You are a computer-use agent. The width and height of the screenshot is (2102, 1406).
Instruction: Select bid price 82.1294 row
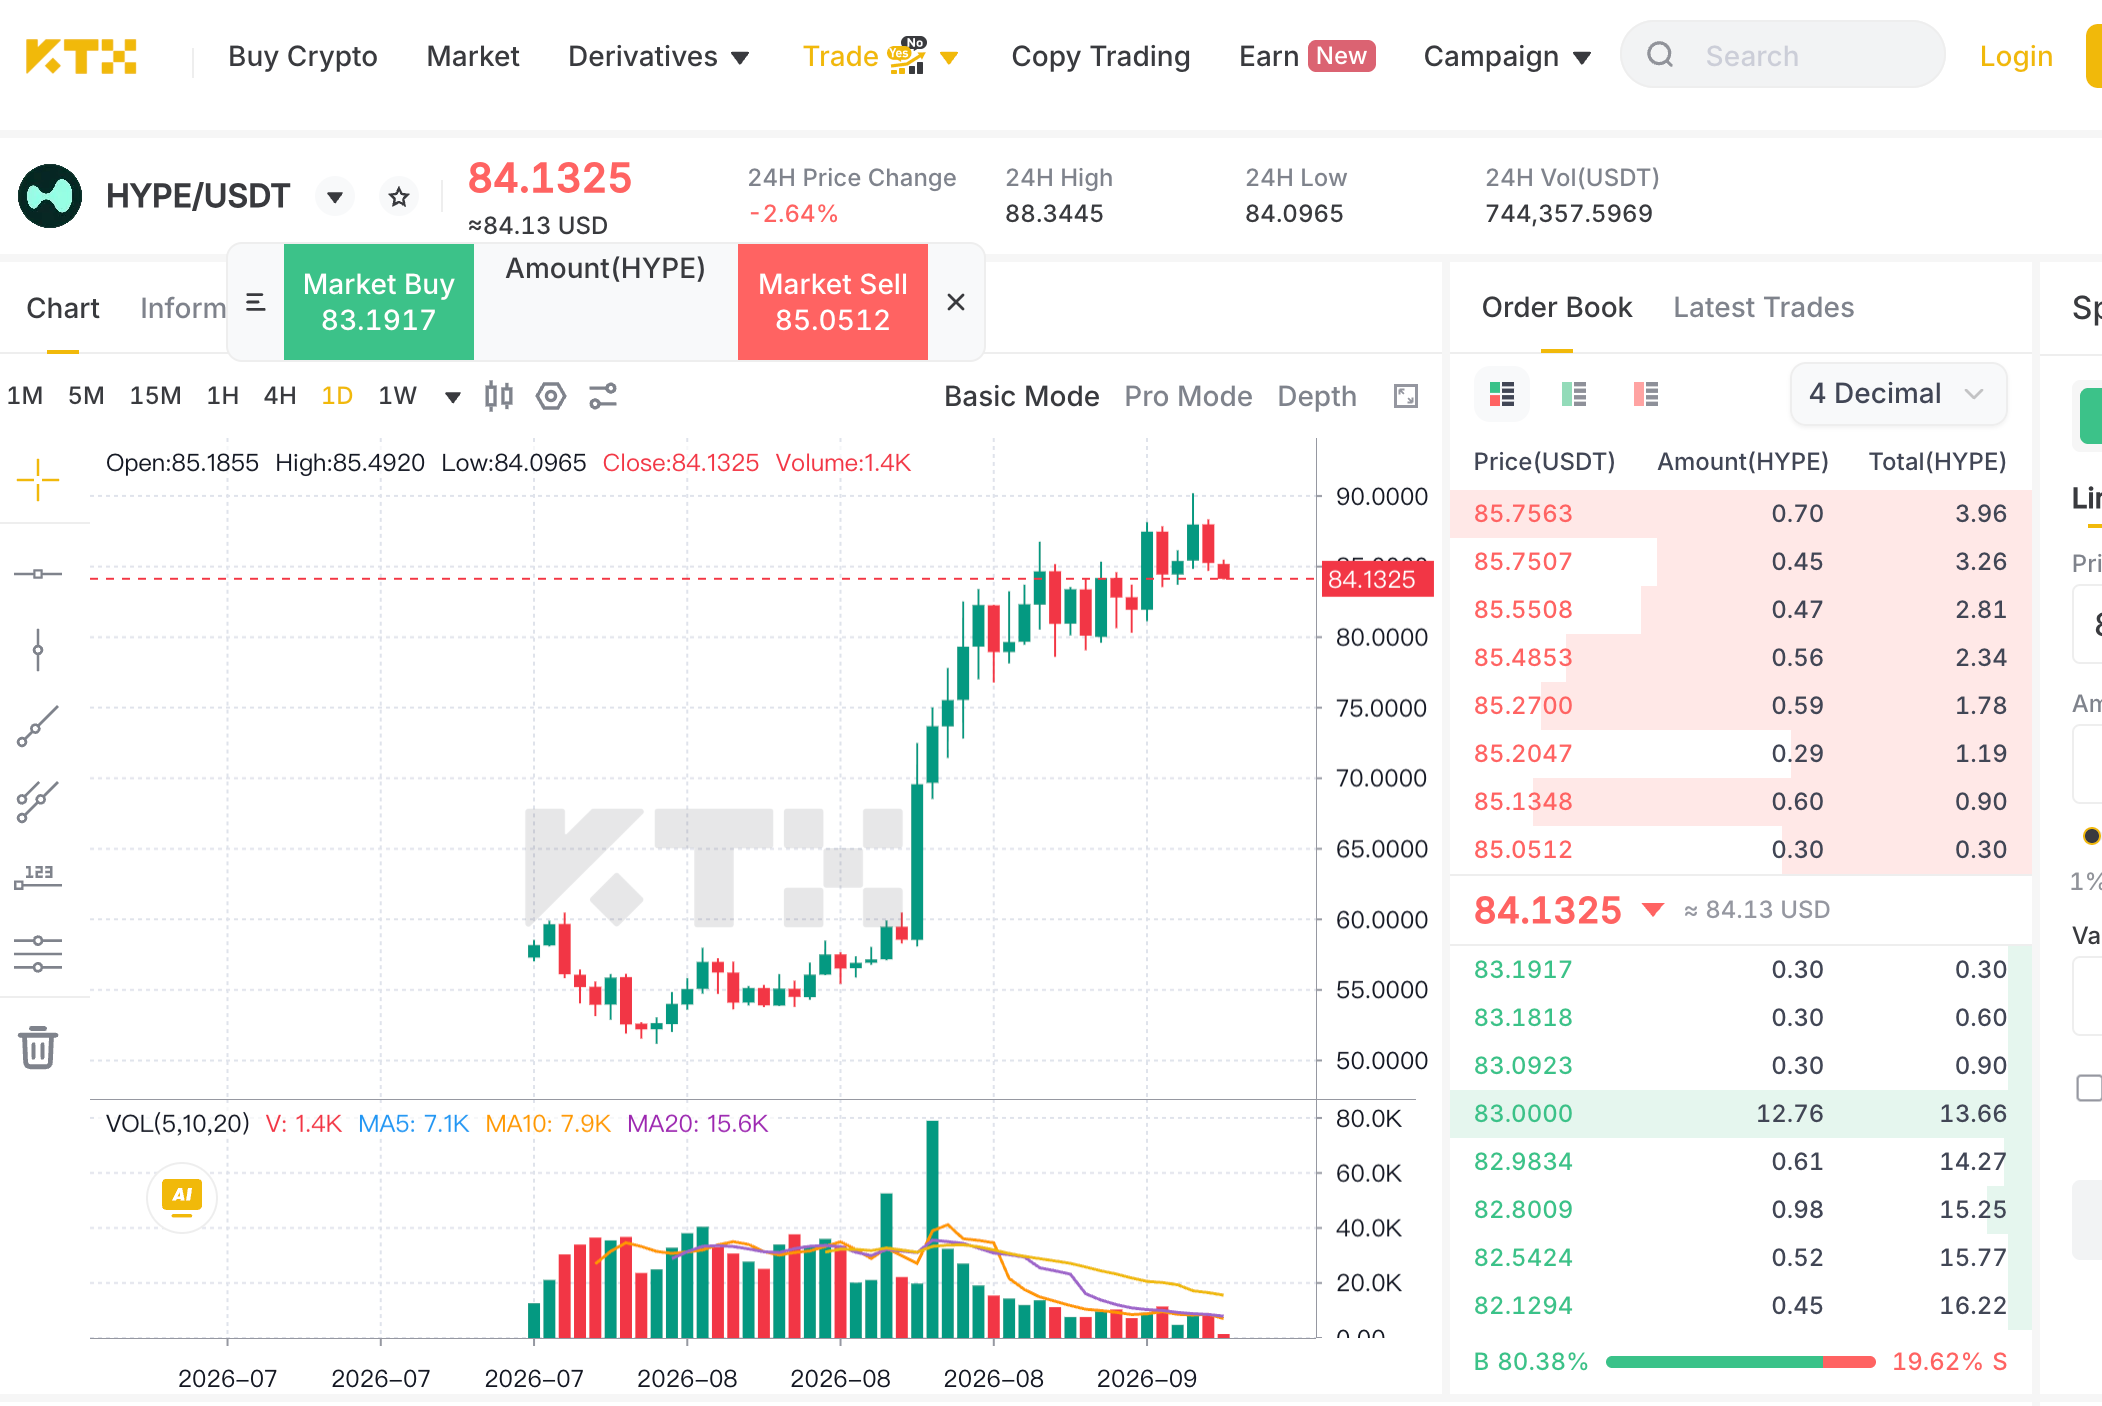click(1740, 1306)
